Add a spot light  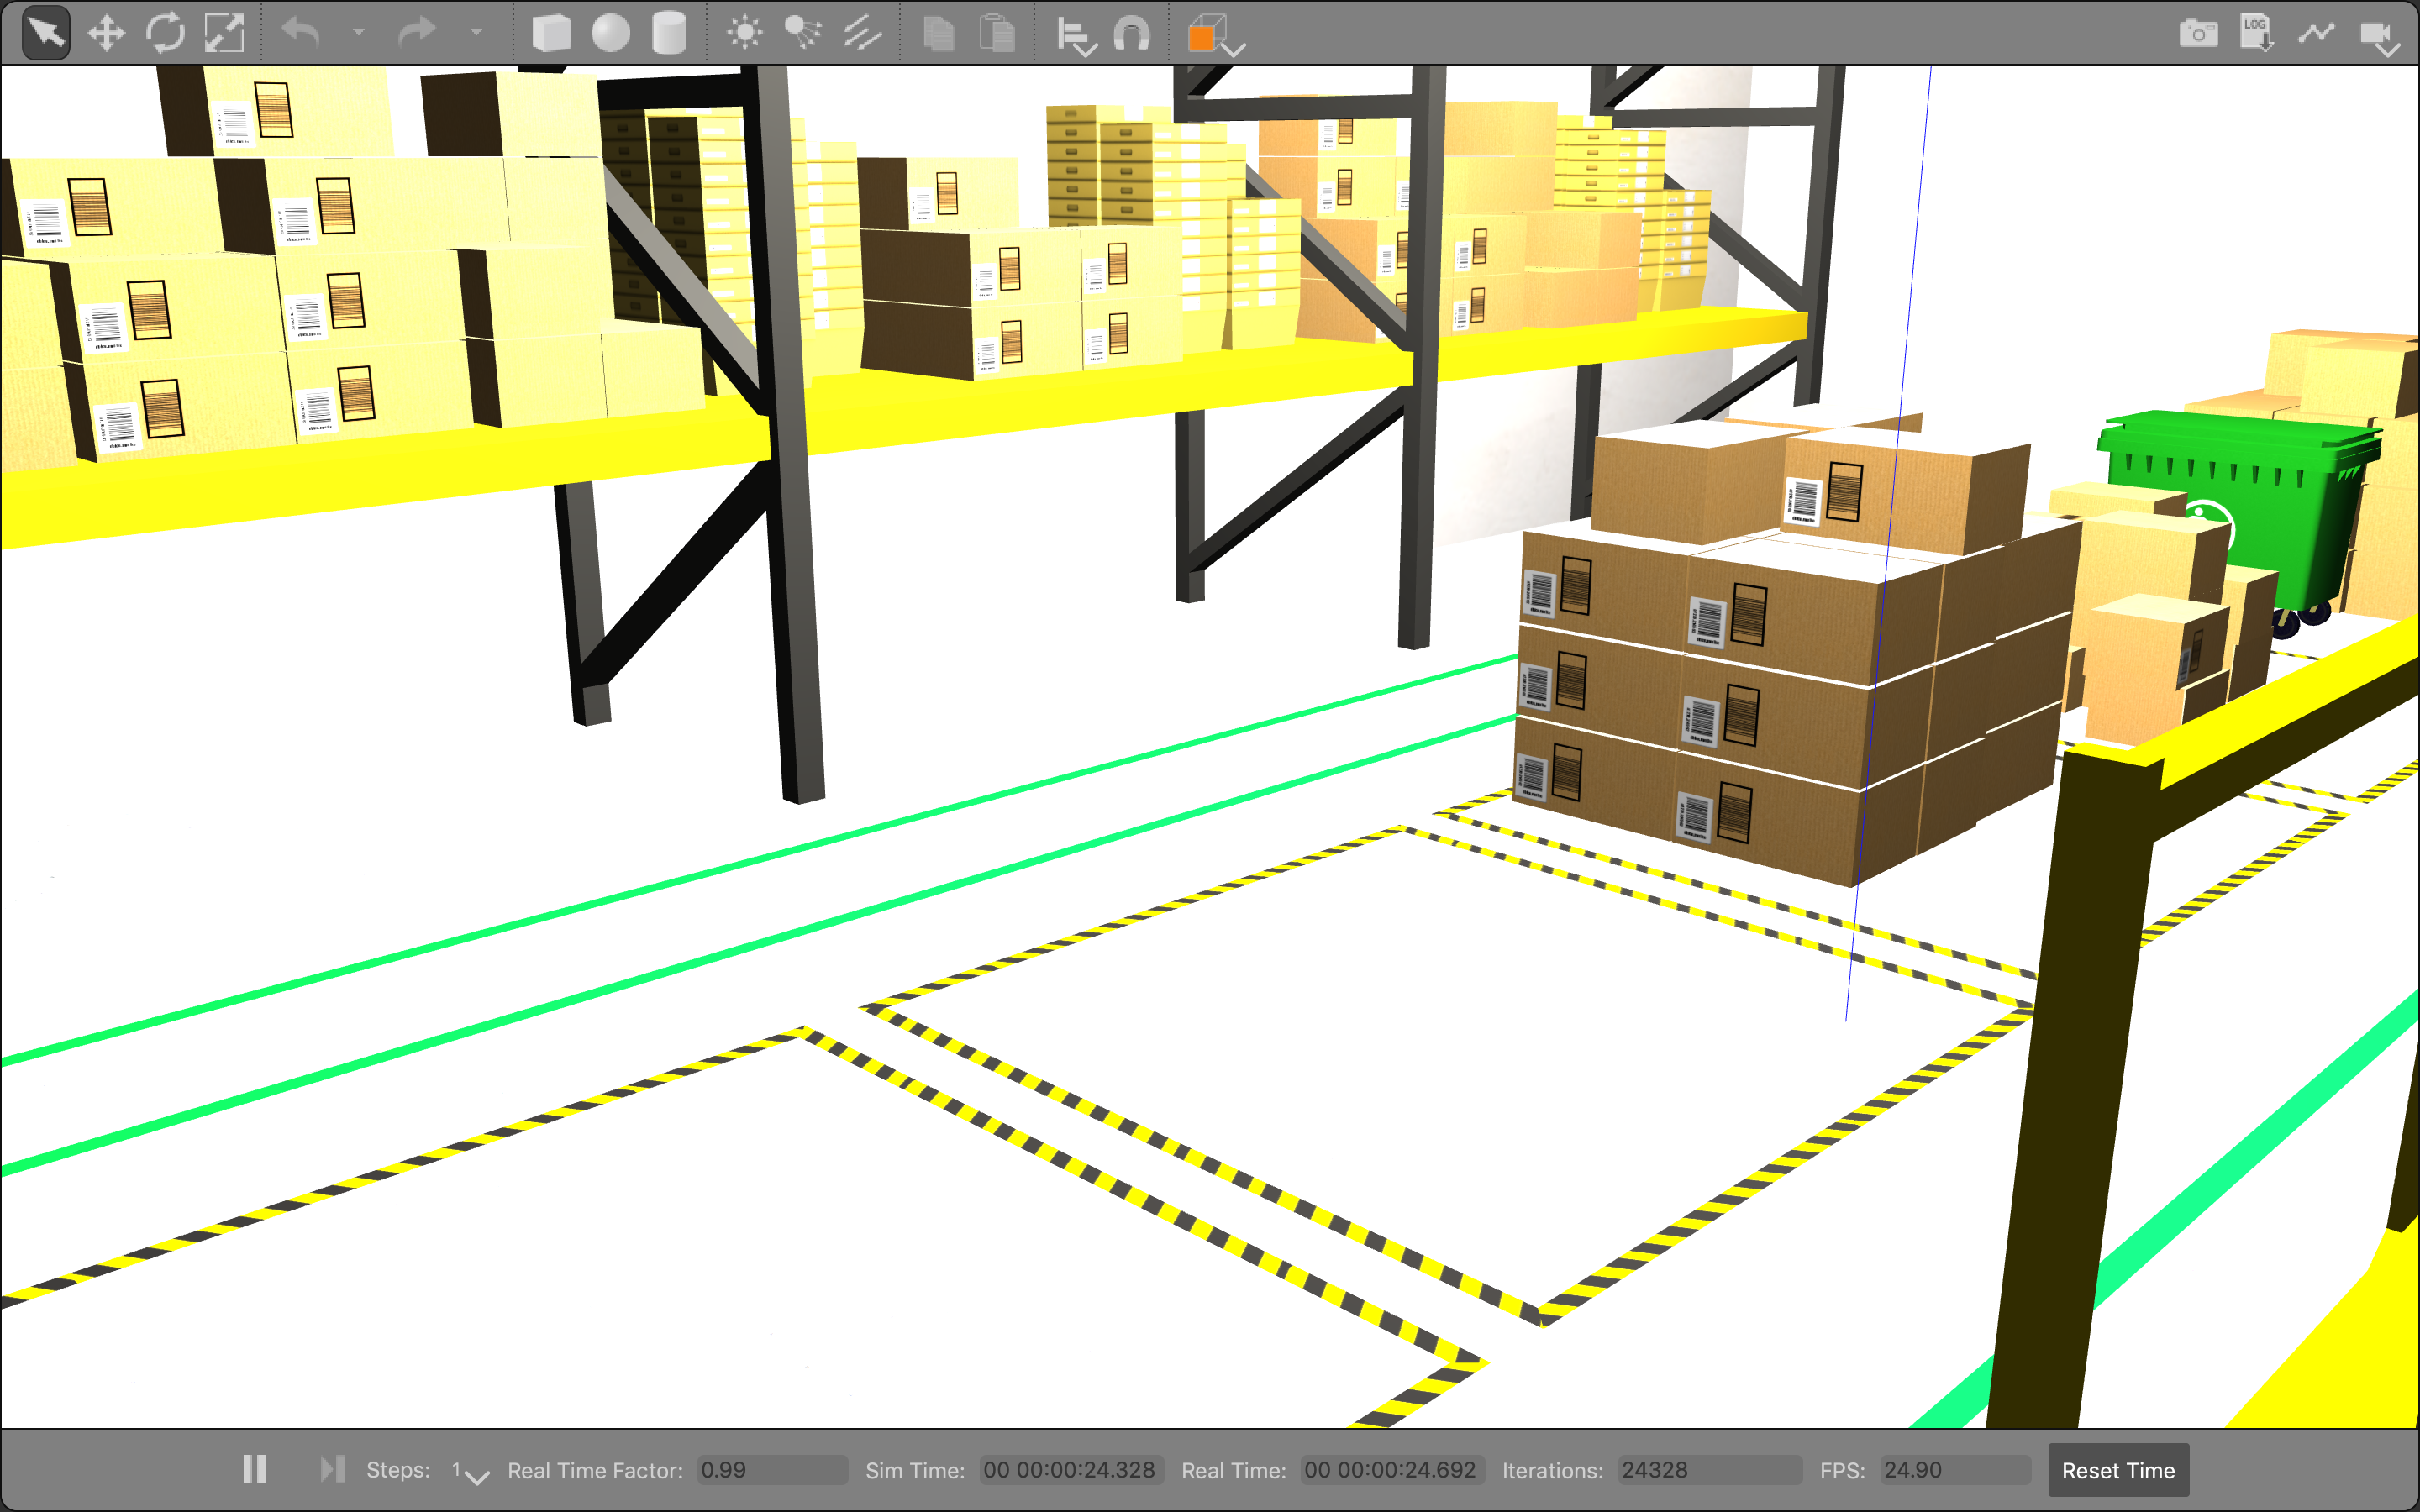coord(803,34)
